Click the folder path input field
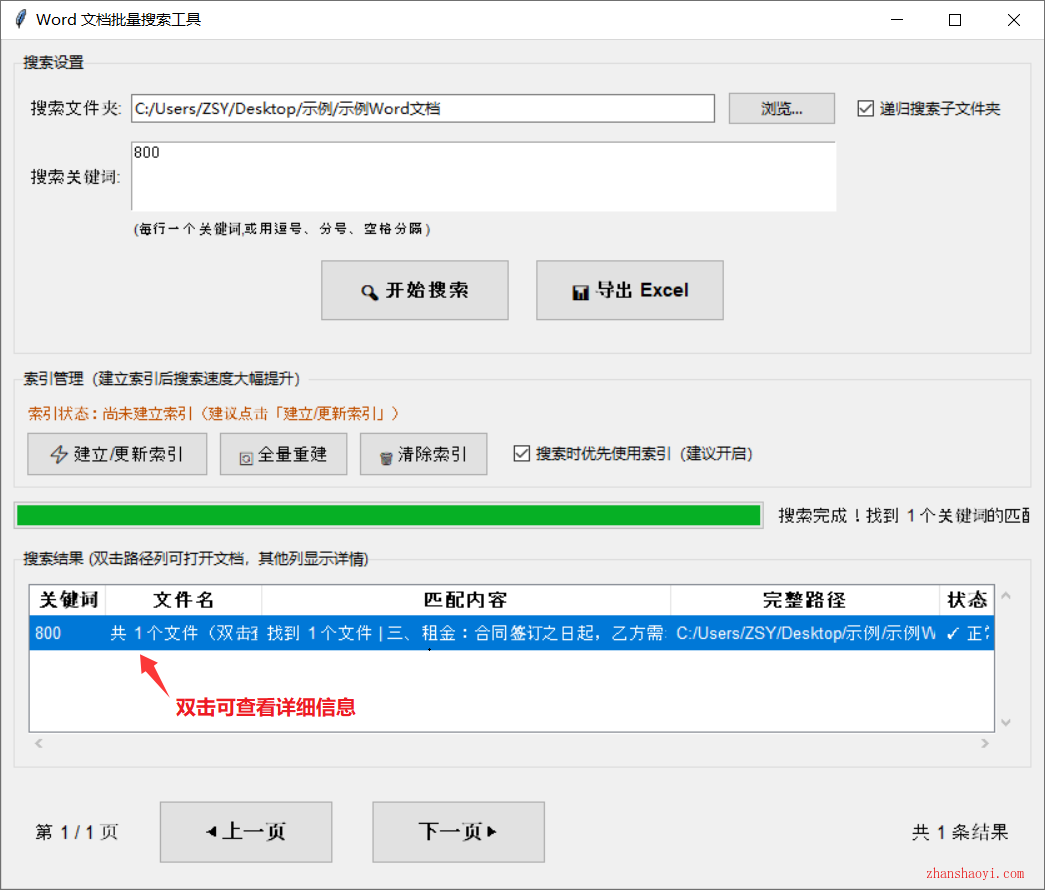 [x=422, y=108]
